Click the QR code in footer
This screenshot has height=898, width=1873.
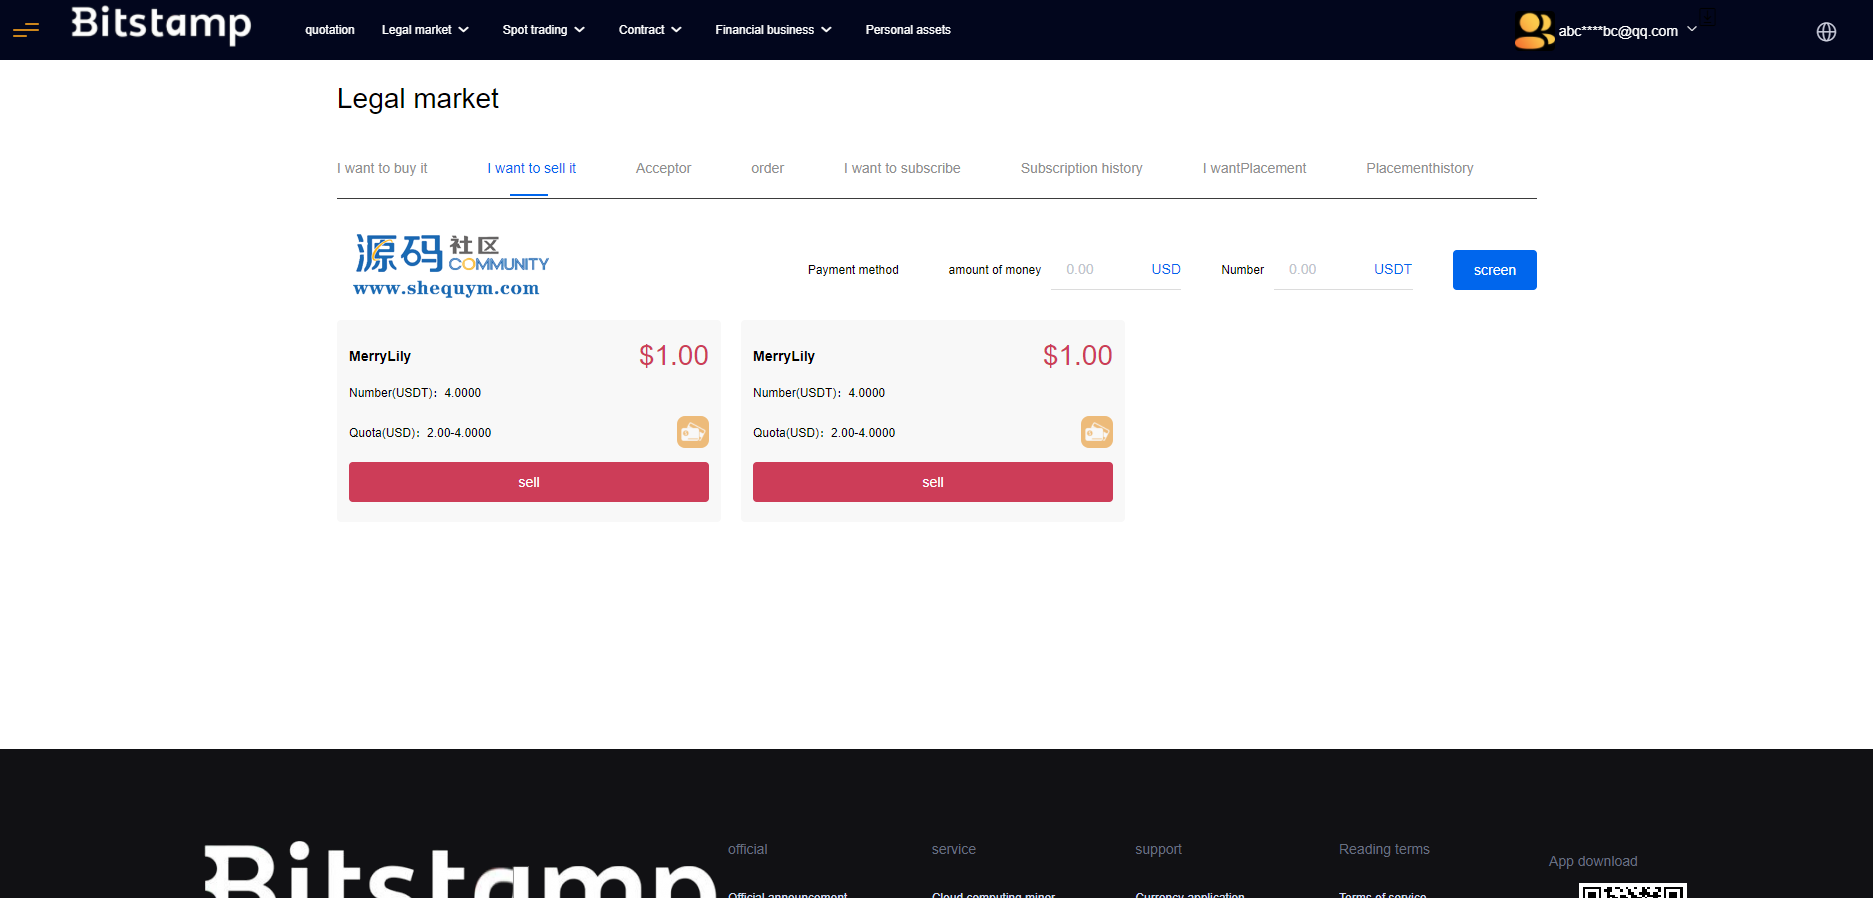point(1633,890)
